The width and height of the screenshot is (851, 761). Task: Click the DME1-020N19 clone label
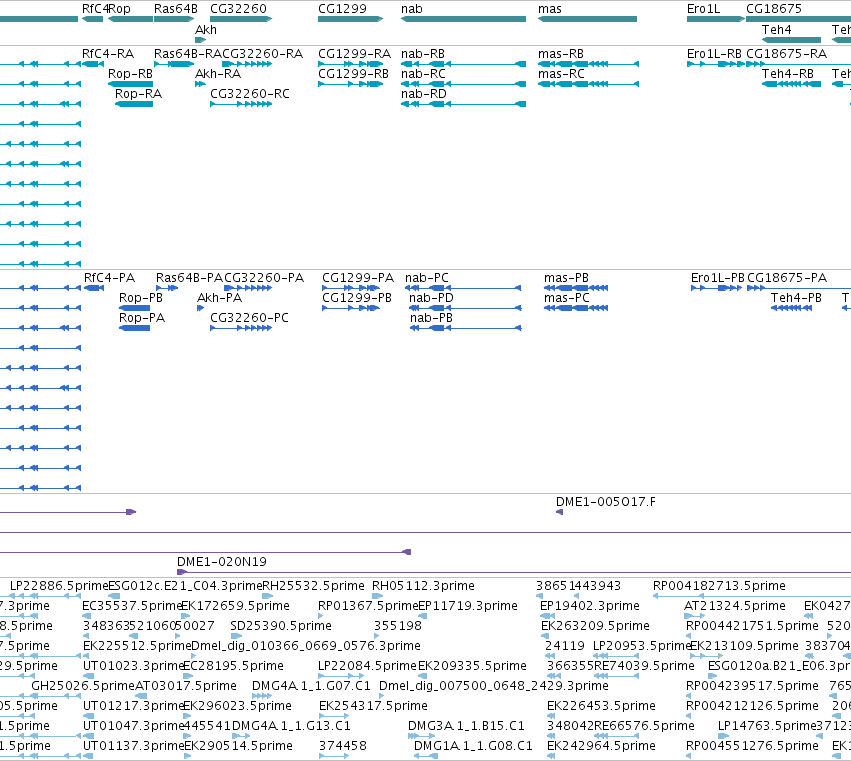coord(222,562)
